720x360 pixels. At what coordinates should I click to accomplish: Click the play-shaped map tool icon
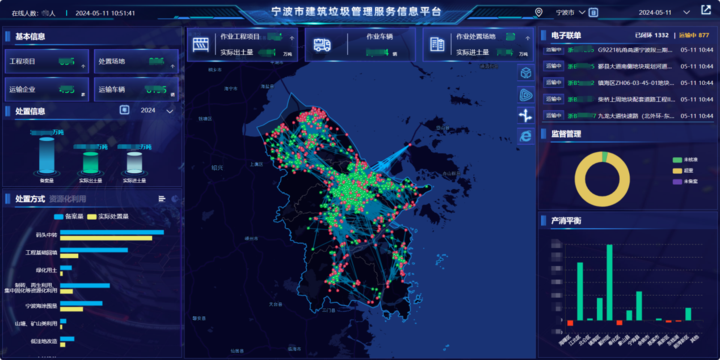pos(526,94)
